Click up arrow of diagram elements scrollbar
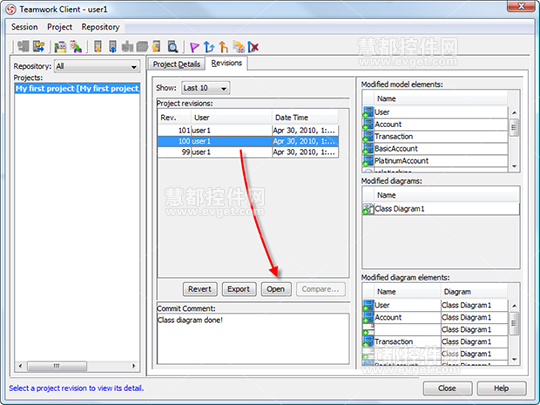The height and width of the screenshot is (405, 540). (x=514, y=305)
